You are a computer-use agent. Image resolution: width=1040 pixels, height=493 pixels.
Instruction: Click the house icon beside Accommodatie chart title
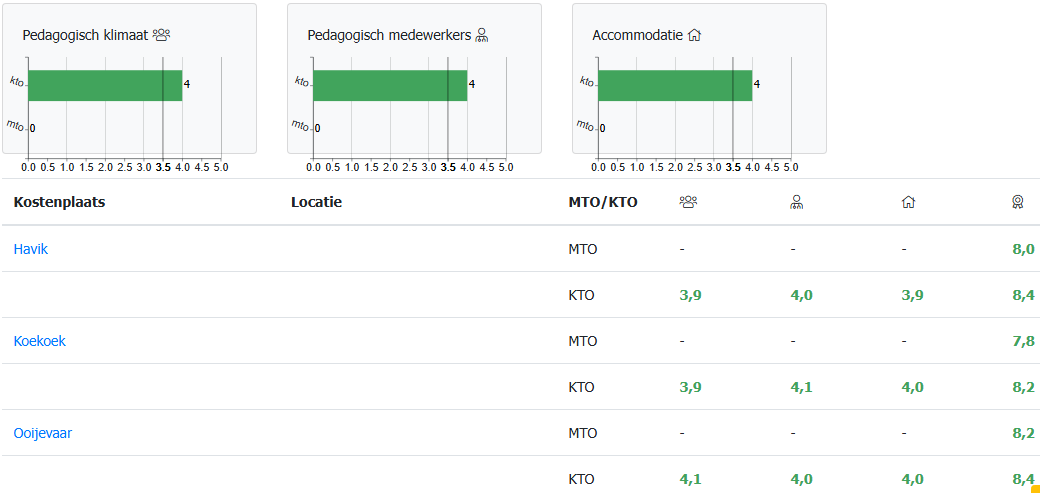(695, 35)
